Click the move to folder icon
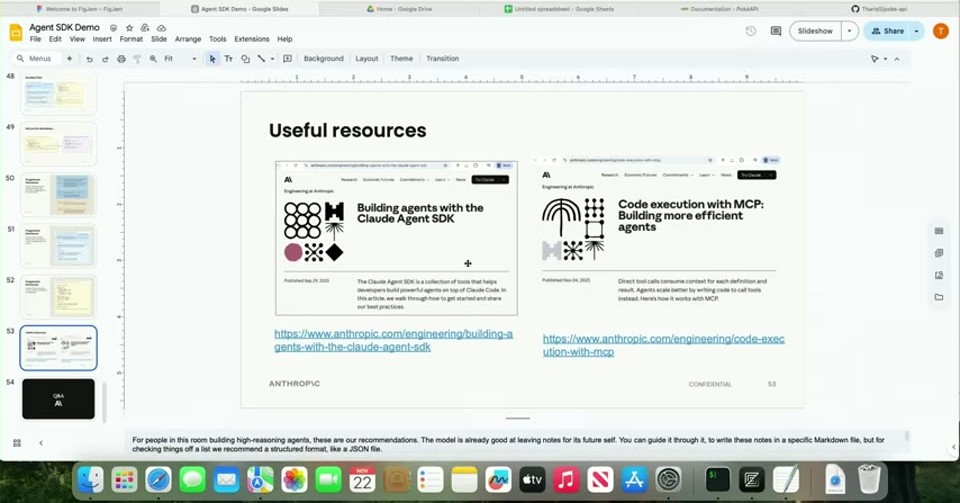This screenshot has width=960, height=503. [145, 28]
